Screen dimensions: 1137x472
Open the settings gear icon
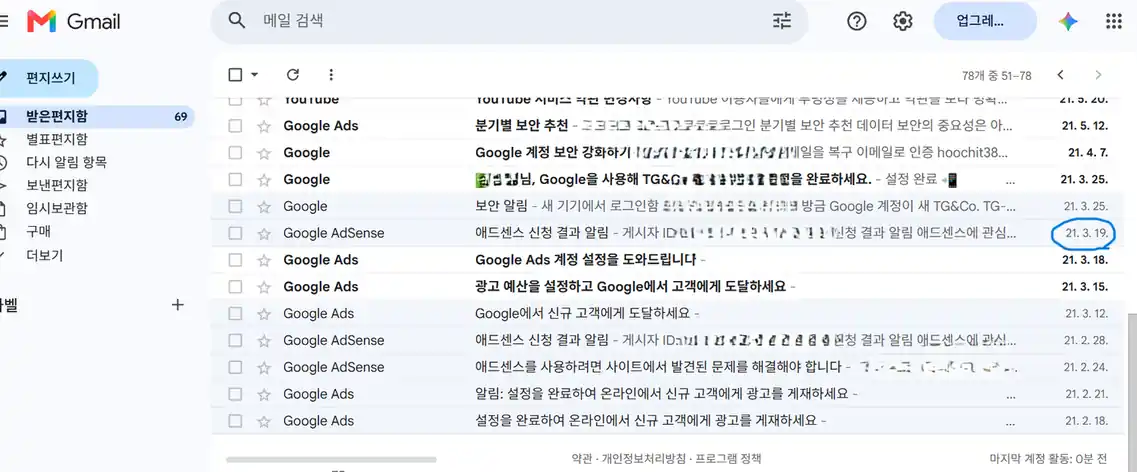[x=902, y=22]
